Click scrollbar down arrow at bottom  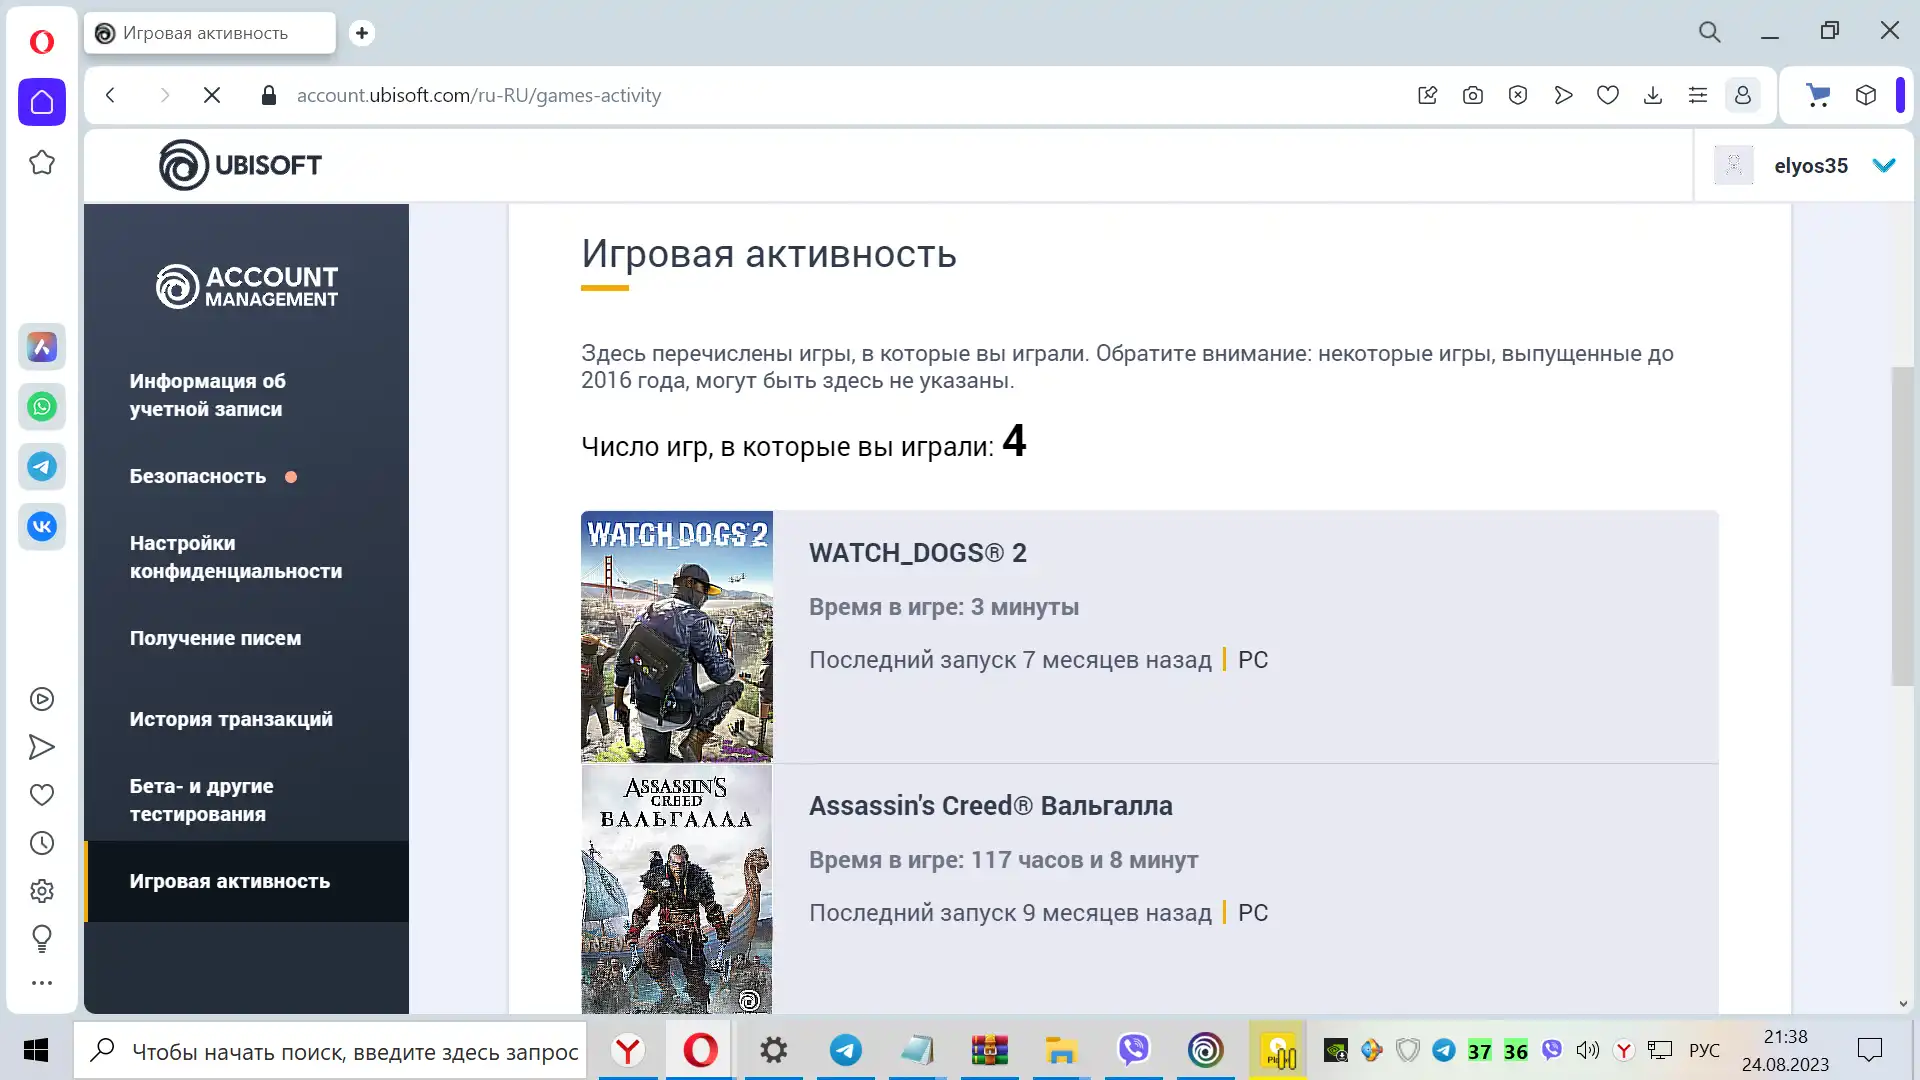coord(1903,1004)
